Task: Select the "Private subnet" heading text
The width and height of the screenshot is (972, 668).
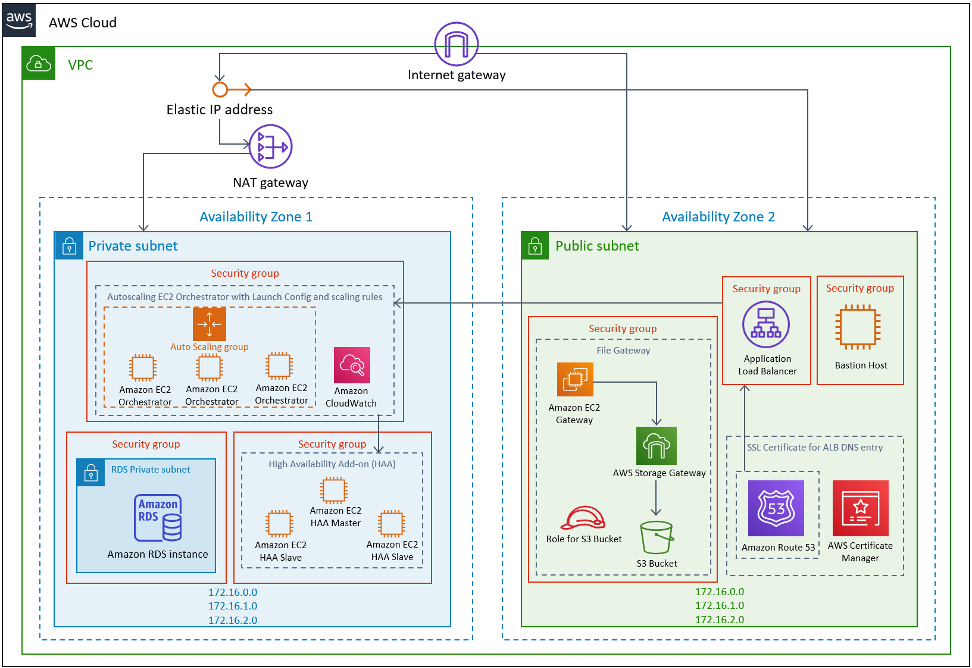Action: click(x=133, y=246)
